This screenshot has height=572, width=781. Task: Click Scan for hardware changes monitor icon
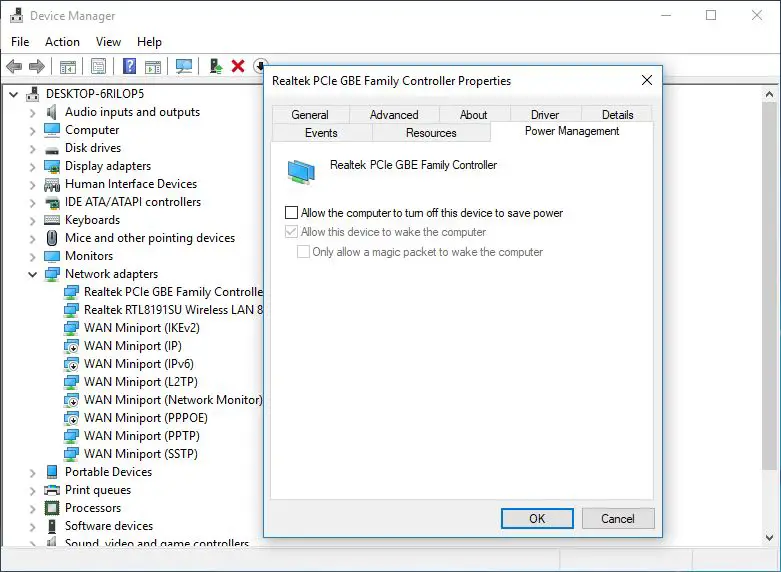(x=184, y=66)
